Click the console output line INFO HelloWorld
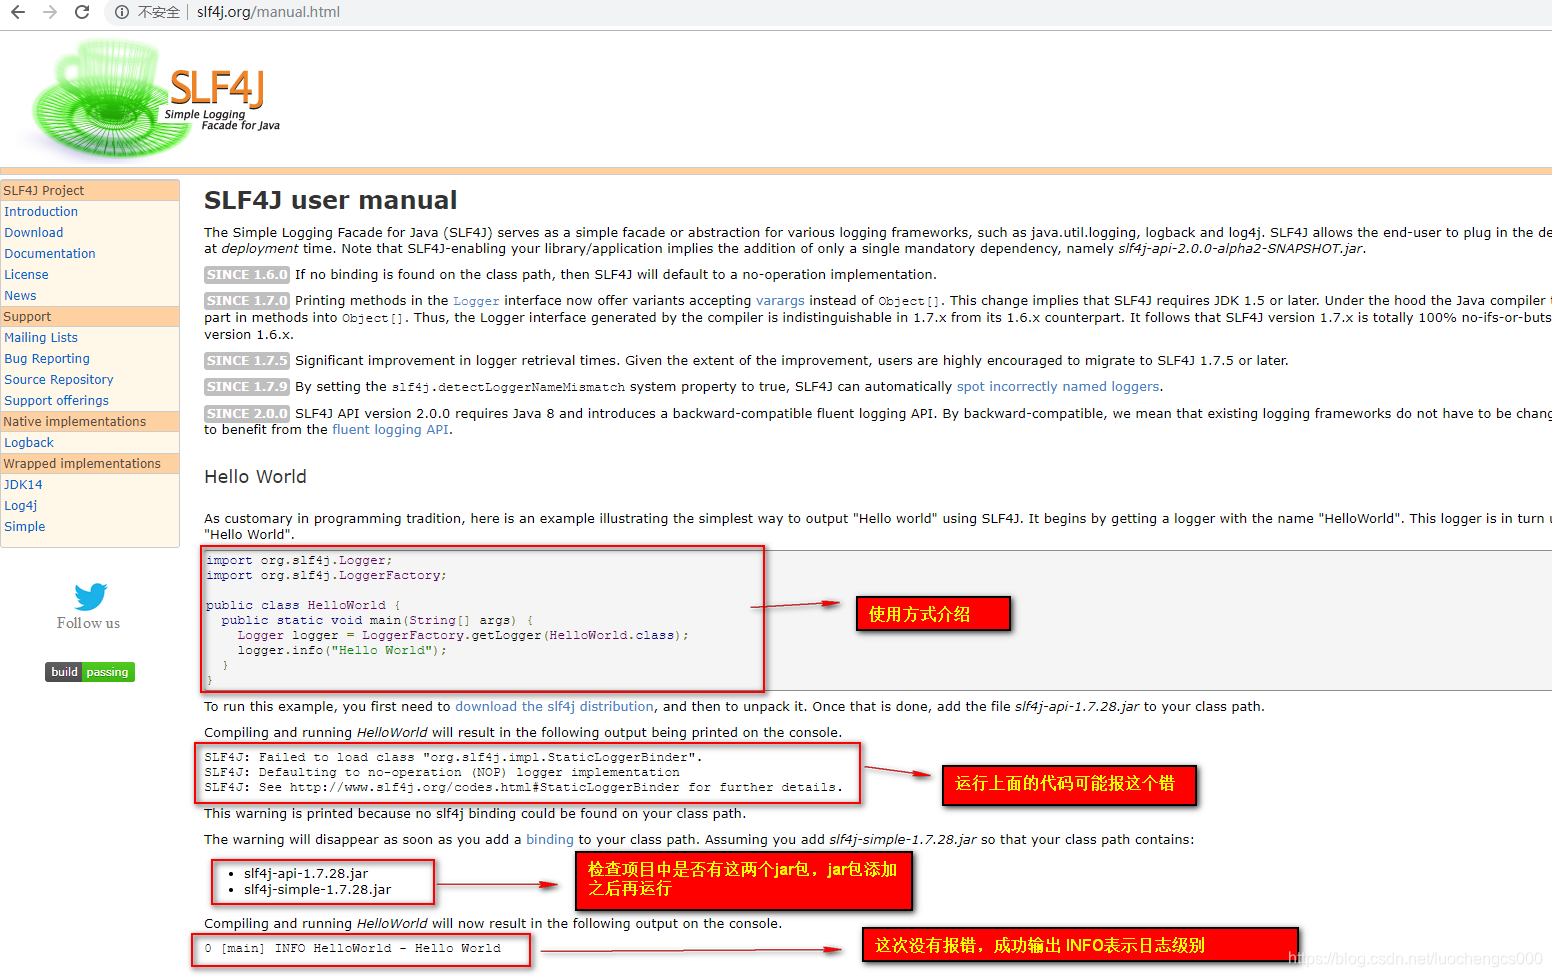Screen dimensions: 1552x977 [x=352, y=948]
